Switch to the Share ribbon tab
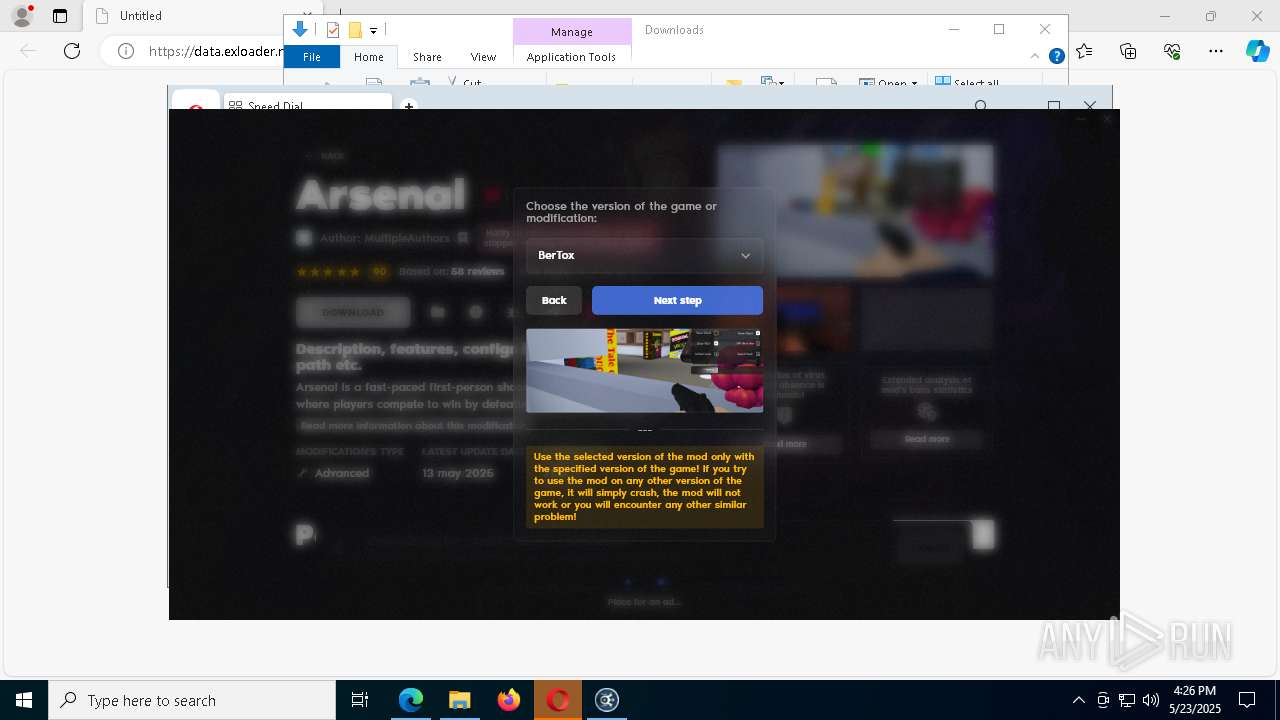This screenshot has width=1280, height=720. [x=427, y=57]
